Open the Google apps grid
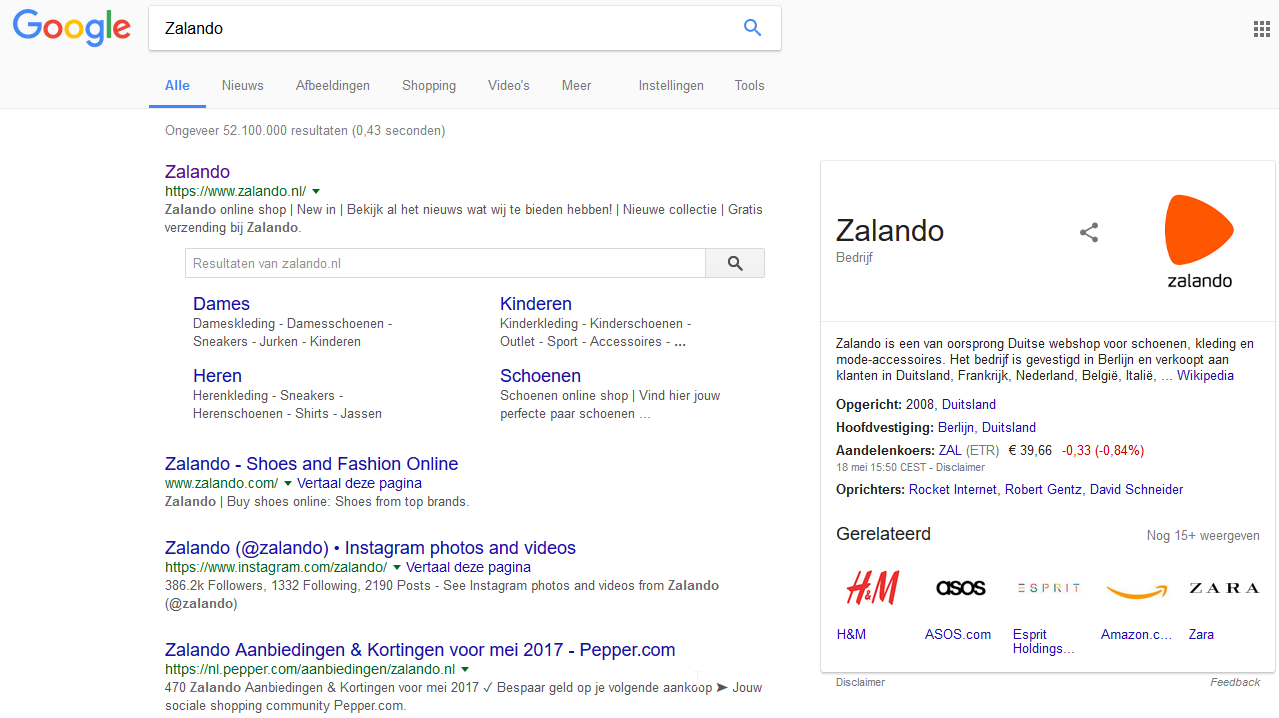 1261,29
